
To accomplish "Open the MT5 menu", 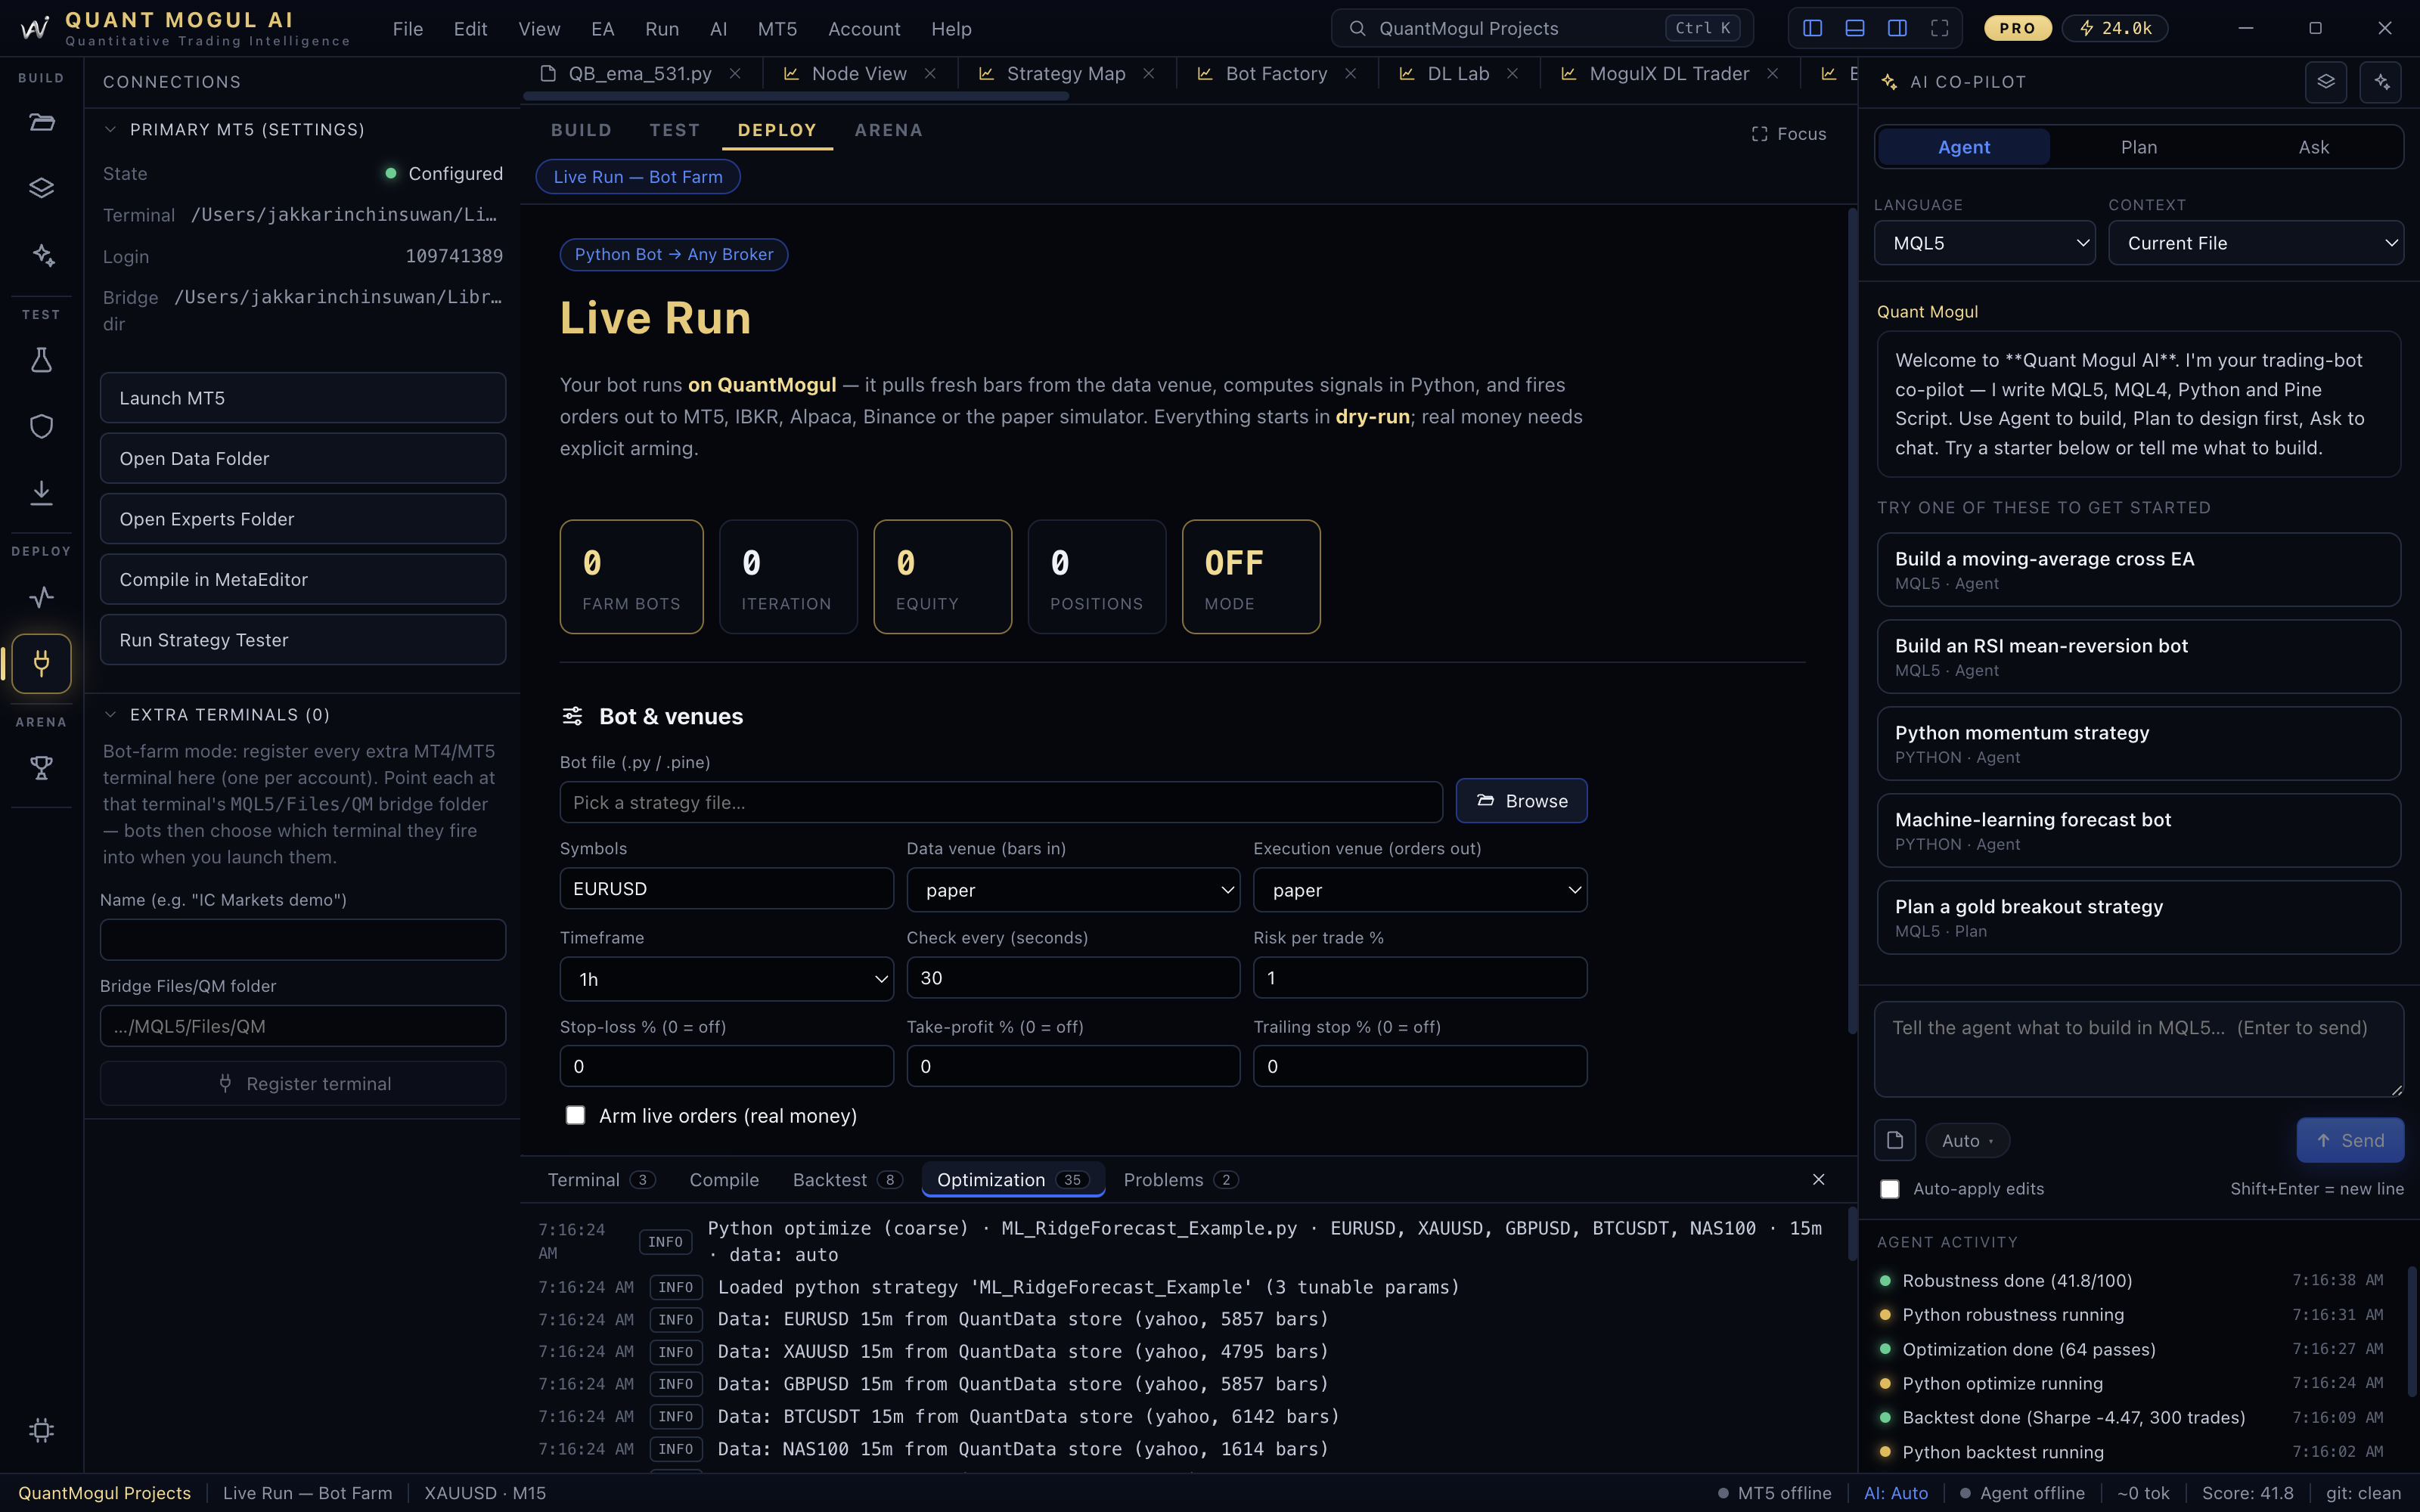I will click(x=777, y=29).
